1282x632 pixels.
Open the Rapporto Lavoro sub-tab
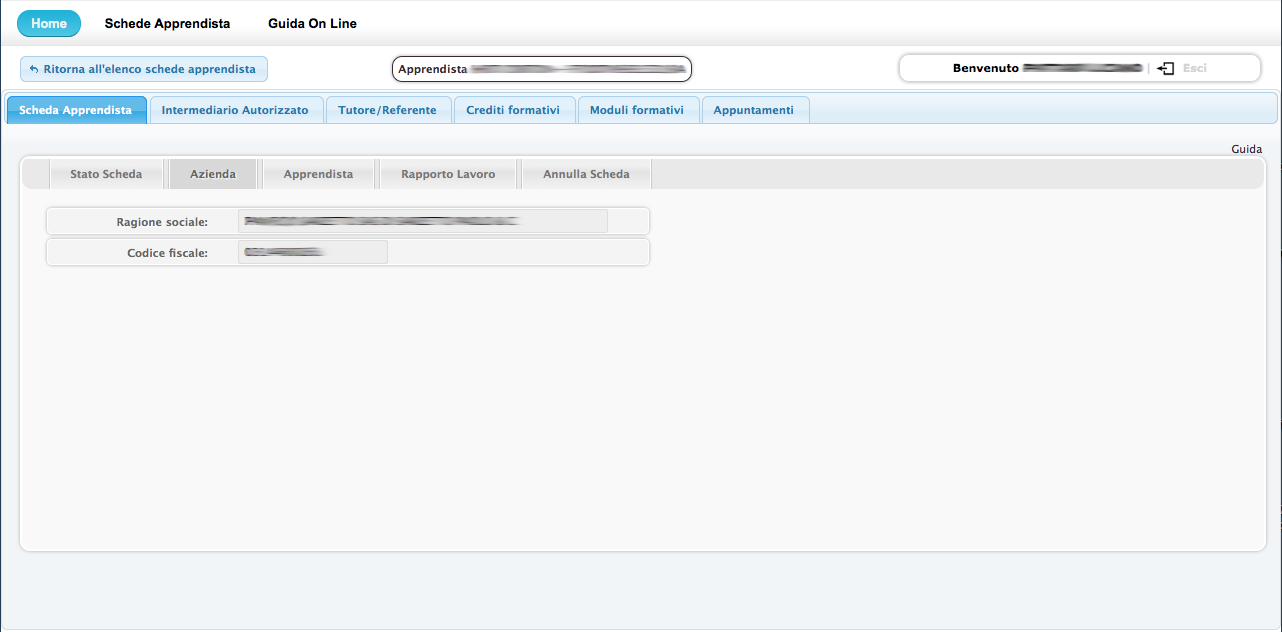pos(448,174)
